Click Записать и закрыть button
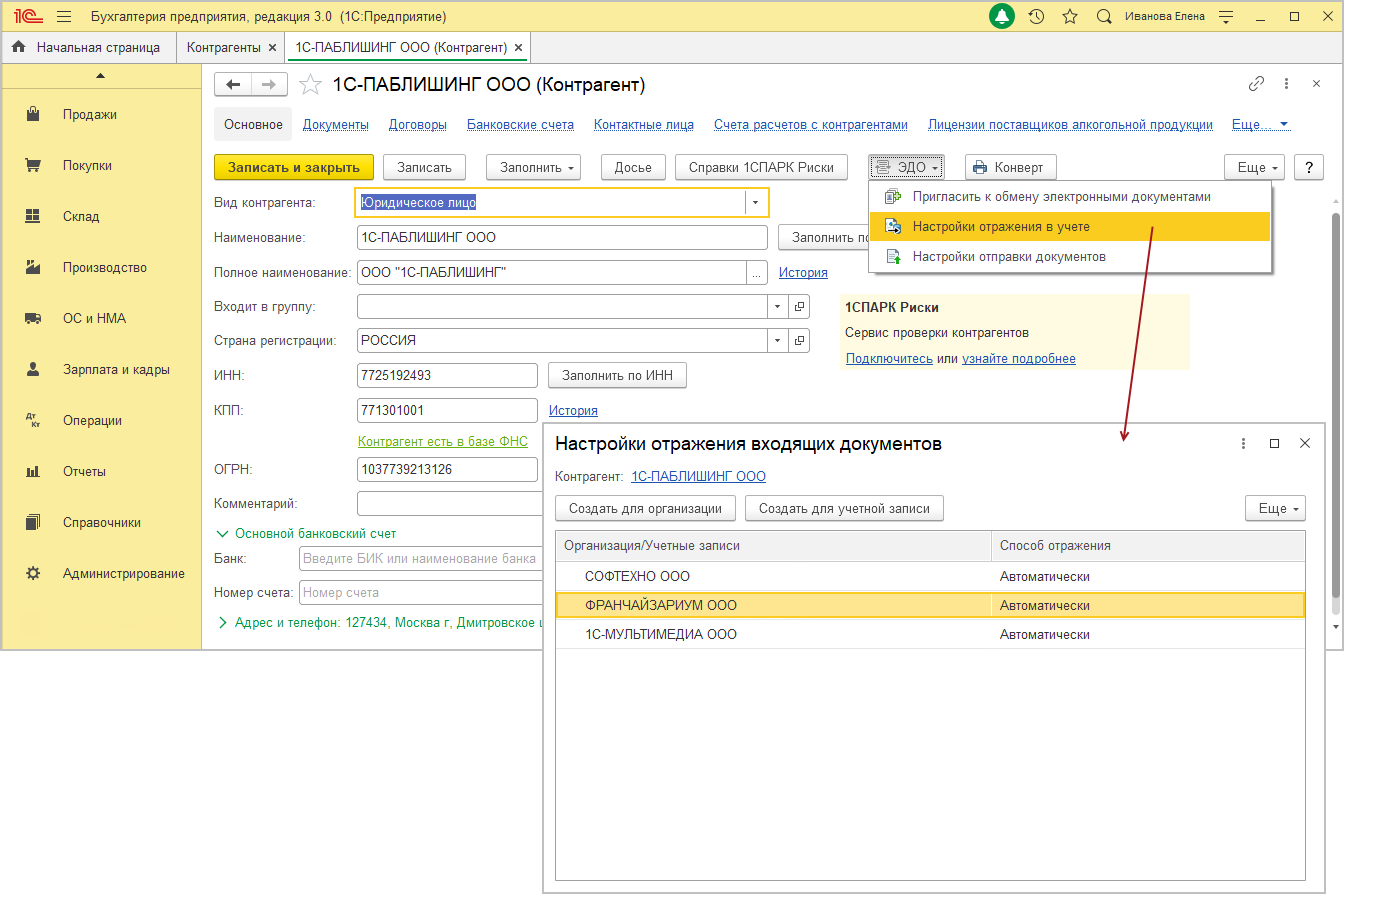1393x900 pixels. coord(294,167)
